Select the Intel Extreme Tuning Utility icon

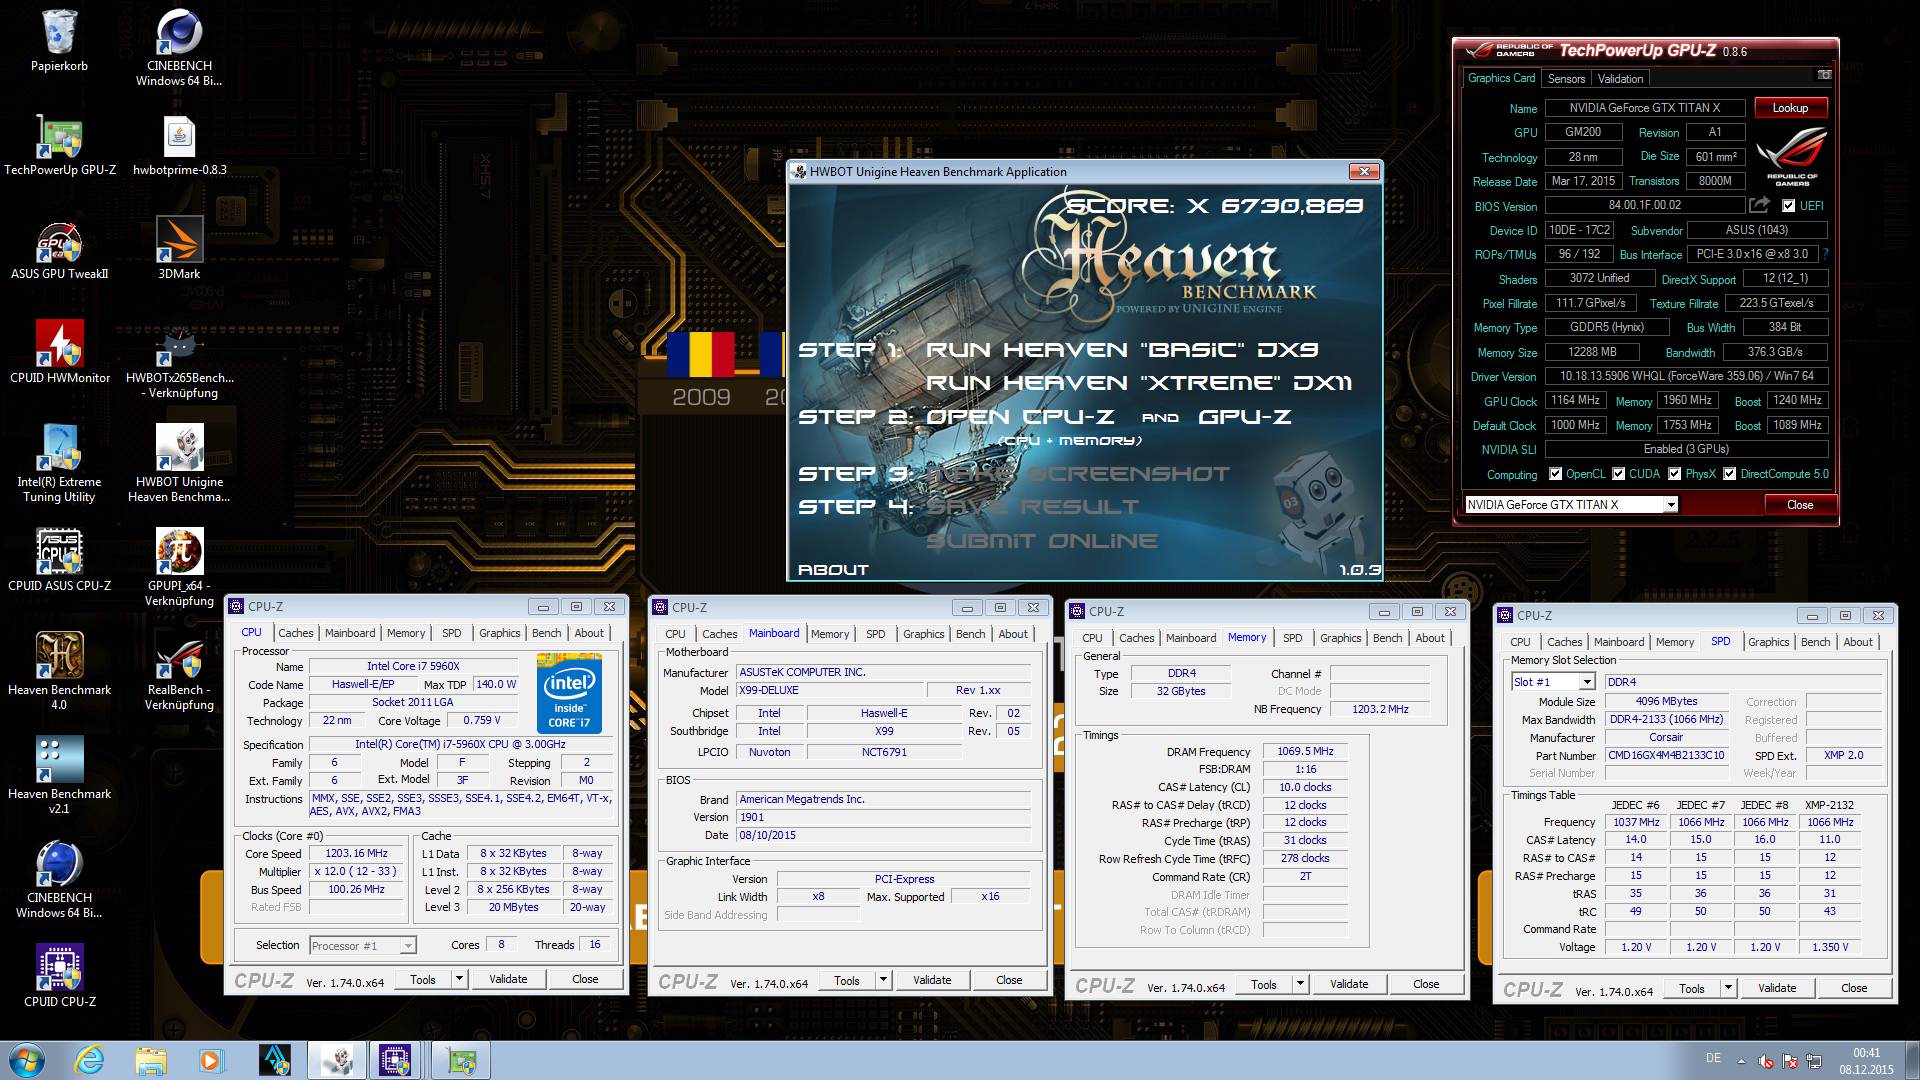pos(60,464)
